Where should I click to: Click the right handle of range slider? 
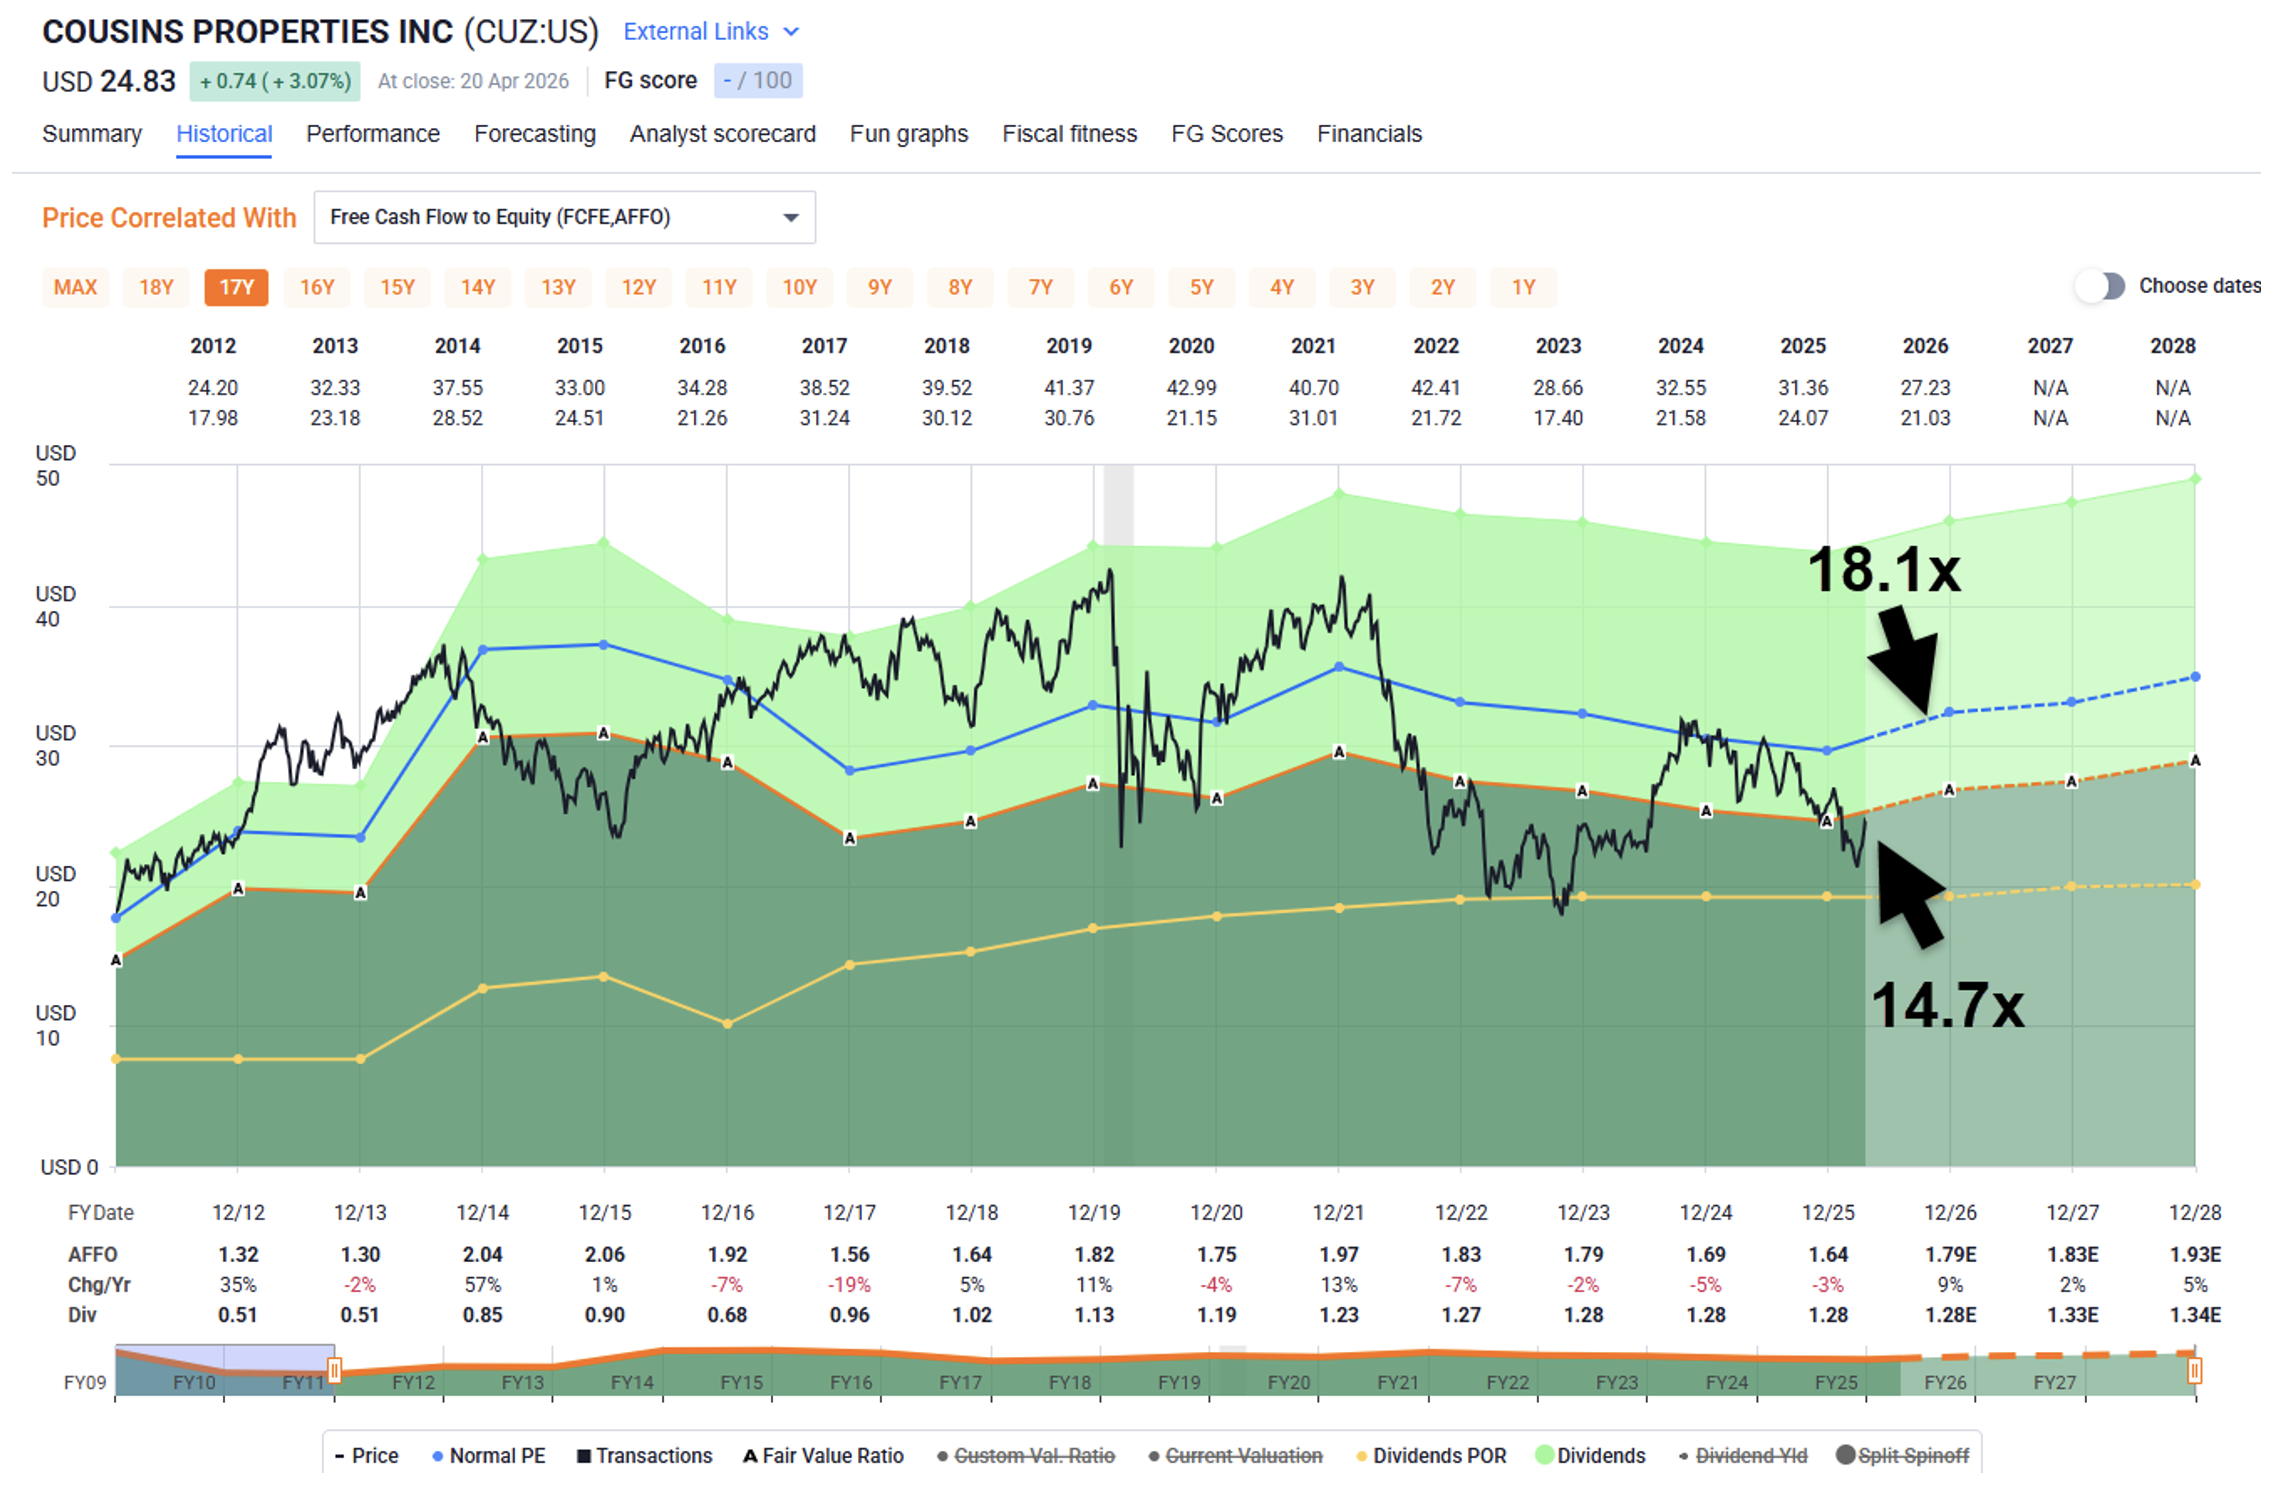2194,1370
